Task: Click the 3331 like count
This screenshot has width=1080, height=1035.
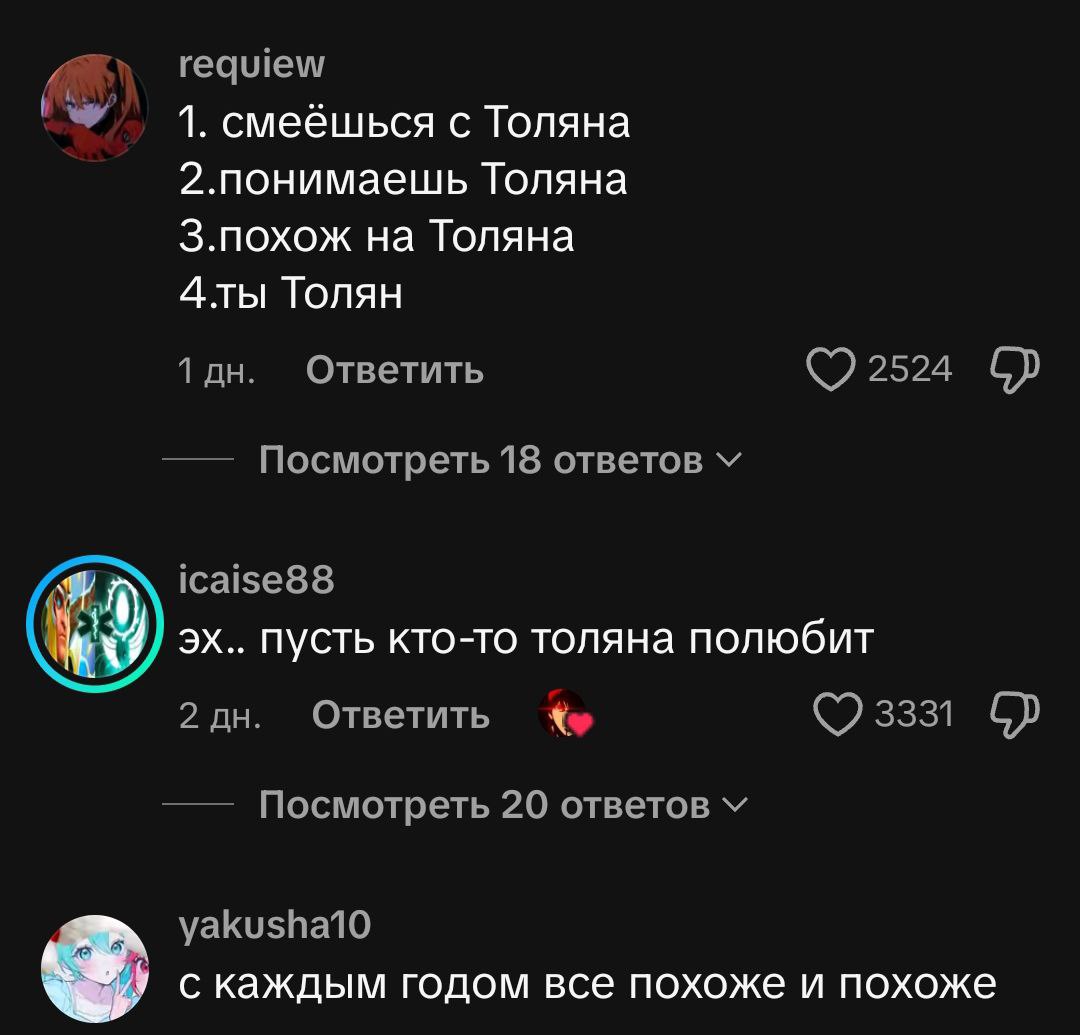Action: point(914,713)
